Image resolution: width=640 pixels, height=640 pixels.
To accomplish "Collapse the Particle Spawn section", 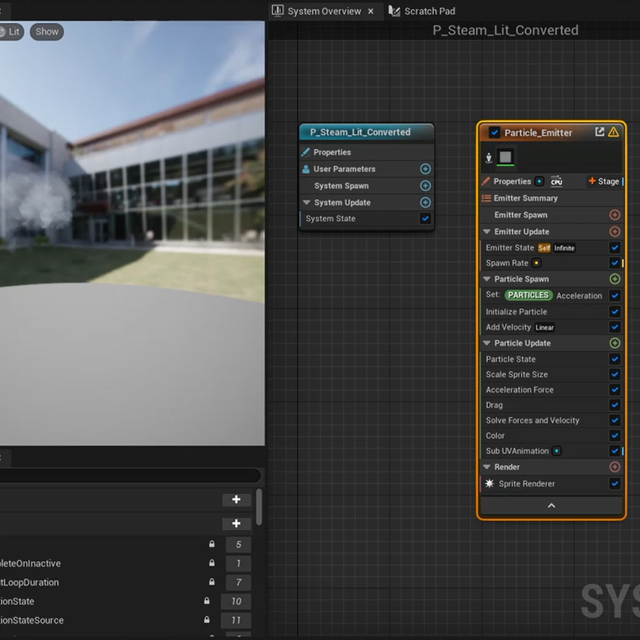I will (x=487, y=279).
